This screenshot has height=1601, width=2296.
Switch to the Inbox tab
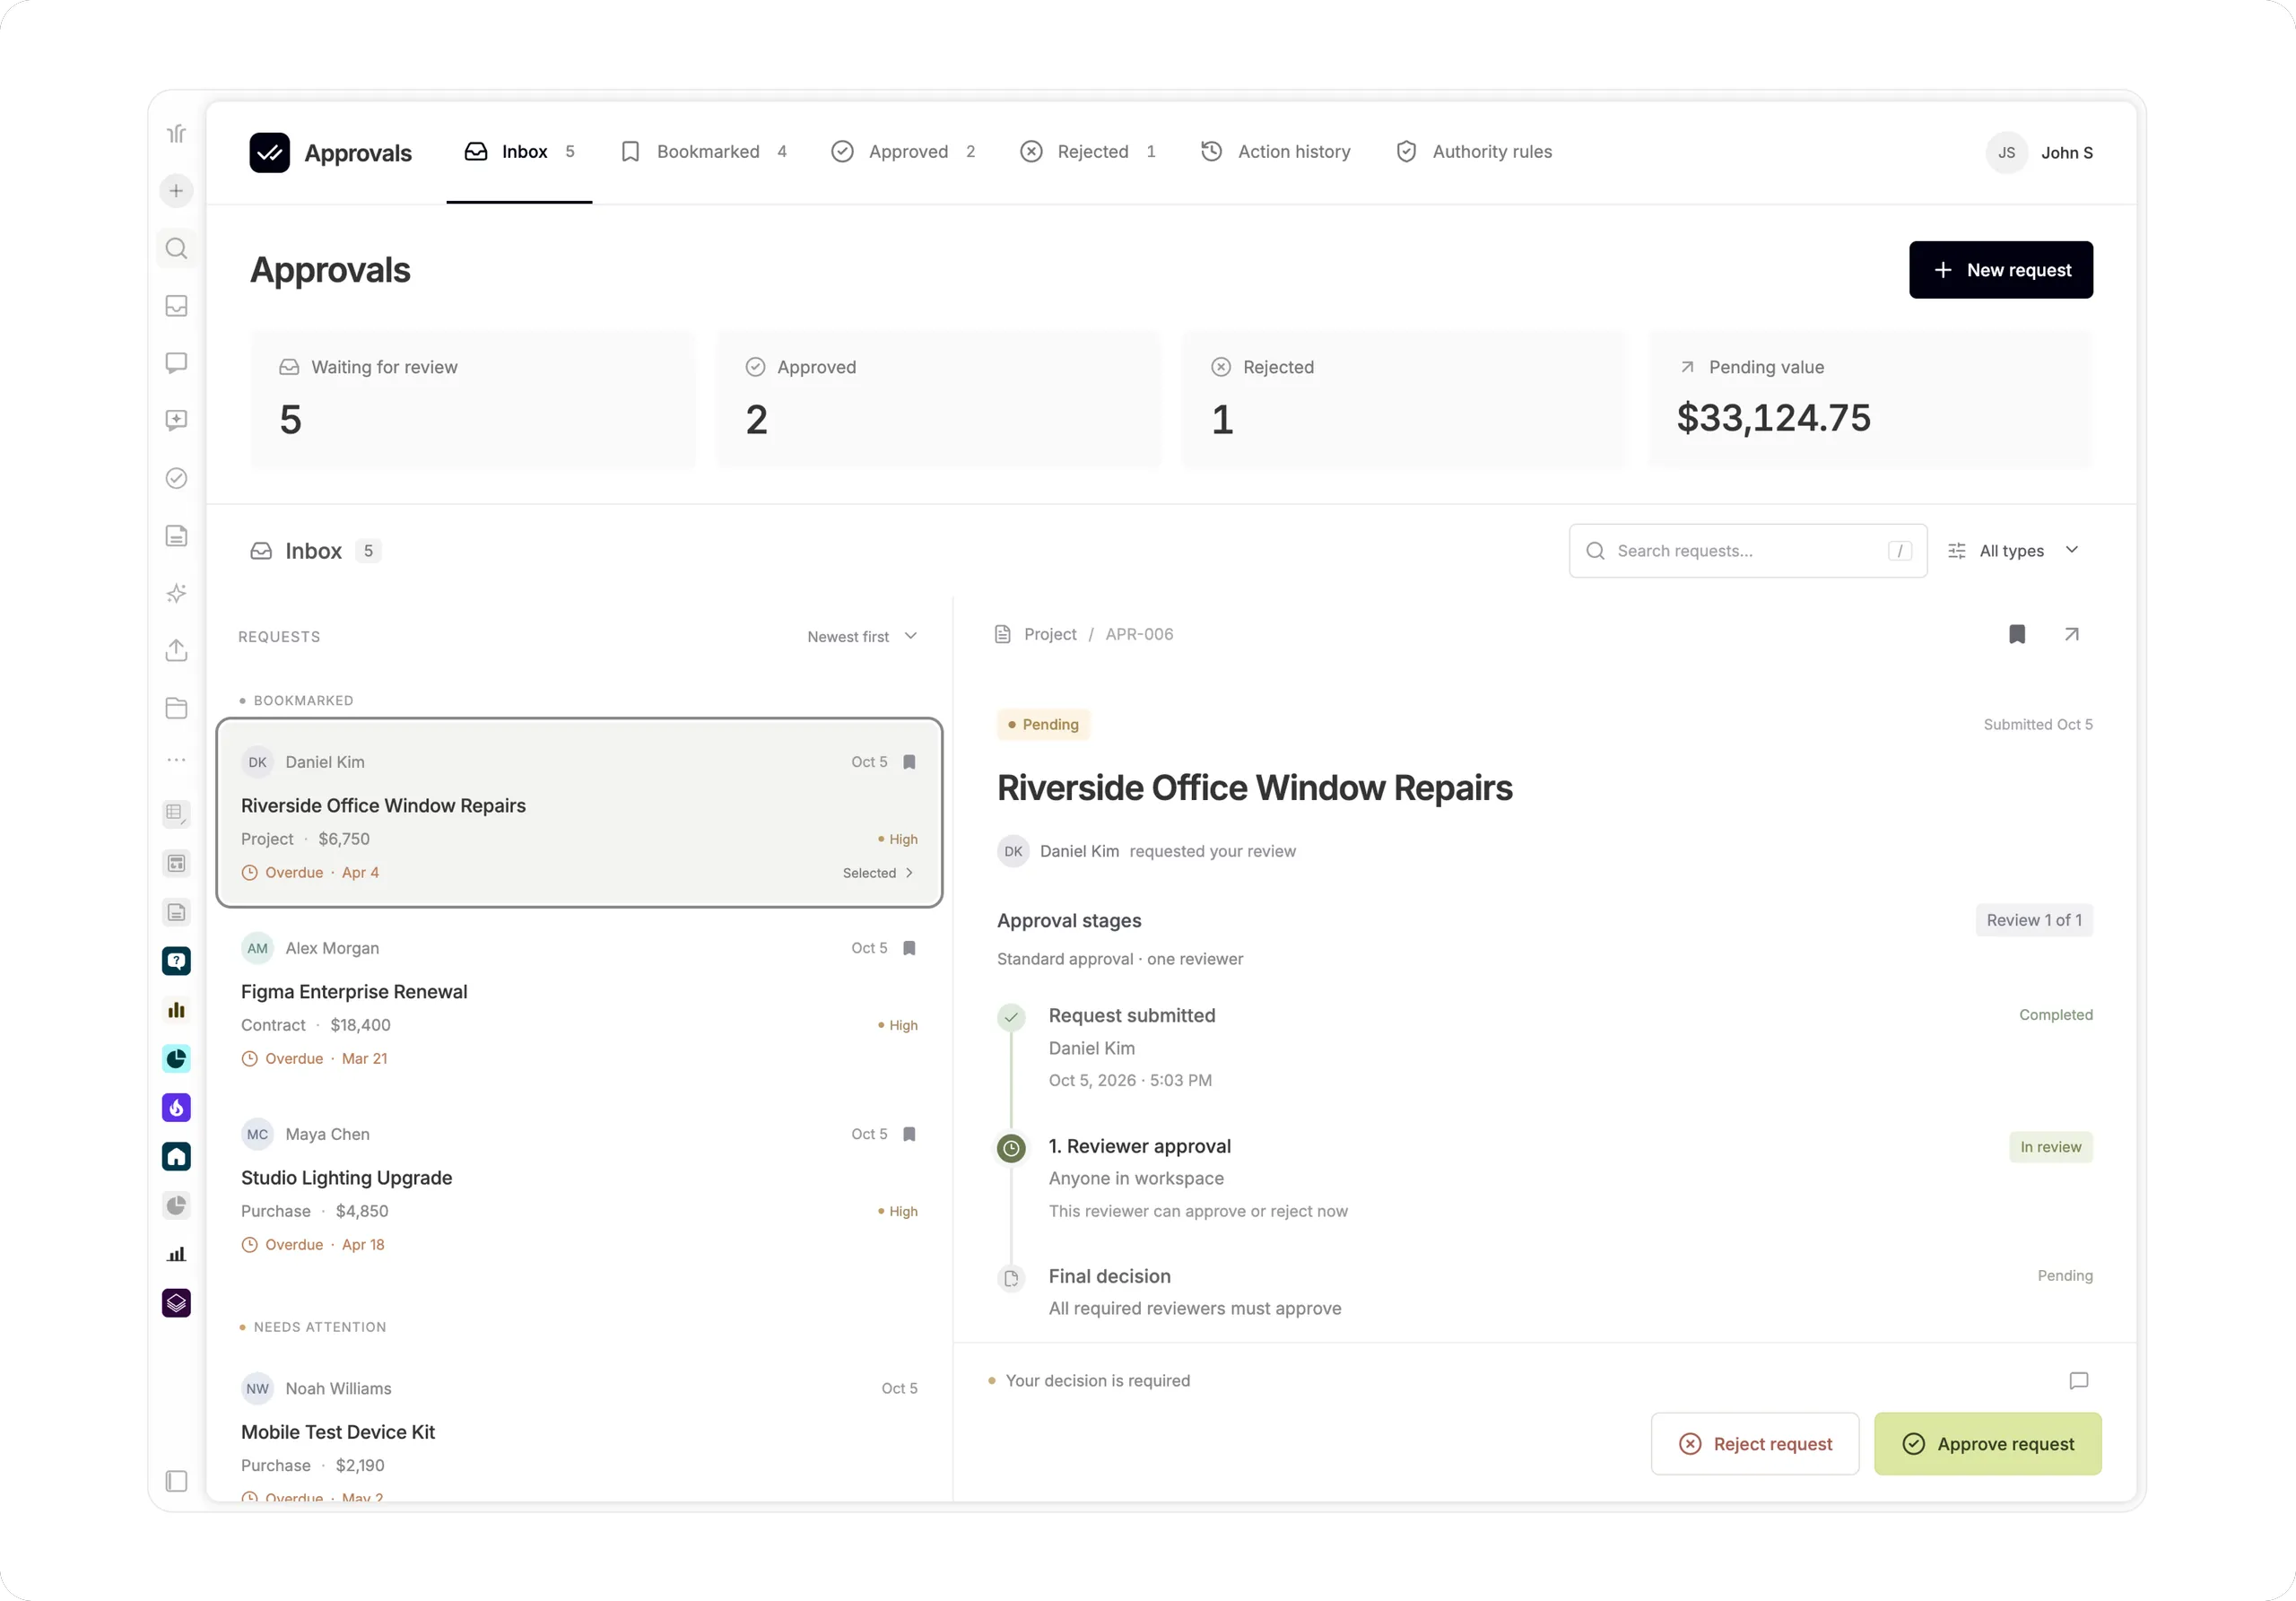[519, 152]
